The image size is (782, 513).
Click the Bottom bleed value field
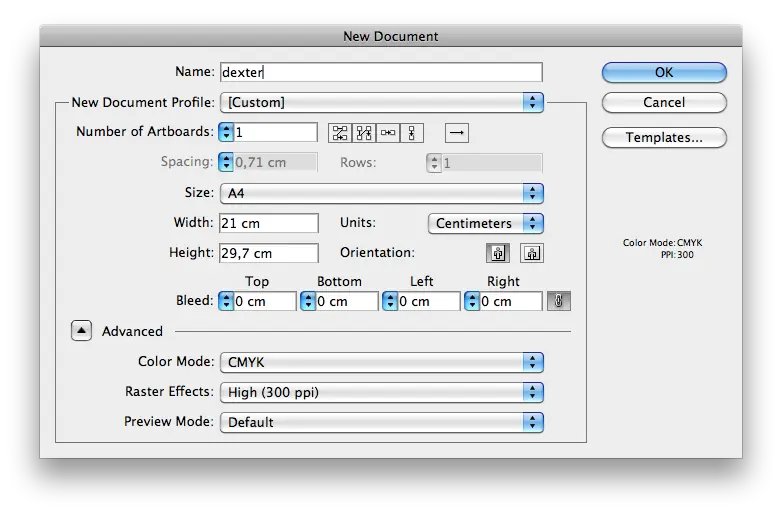pyautogui.click(x=347, y=302)
